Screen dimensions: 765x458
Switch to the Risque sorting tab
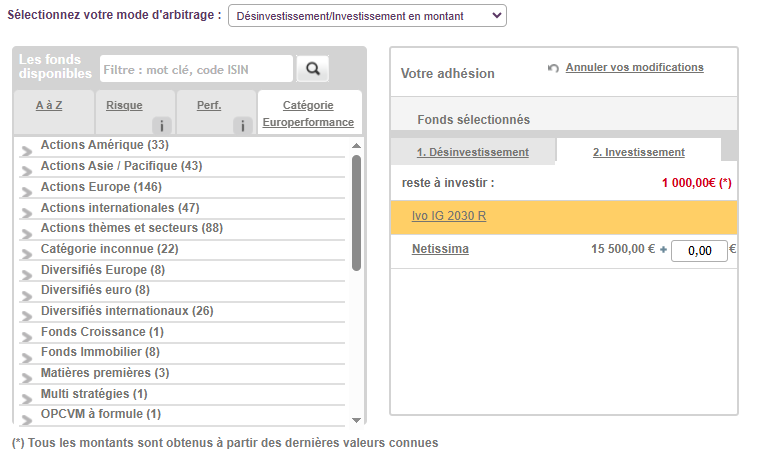tap(125, 105)
